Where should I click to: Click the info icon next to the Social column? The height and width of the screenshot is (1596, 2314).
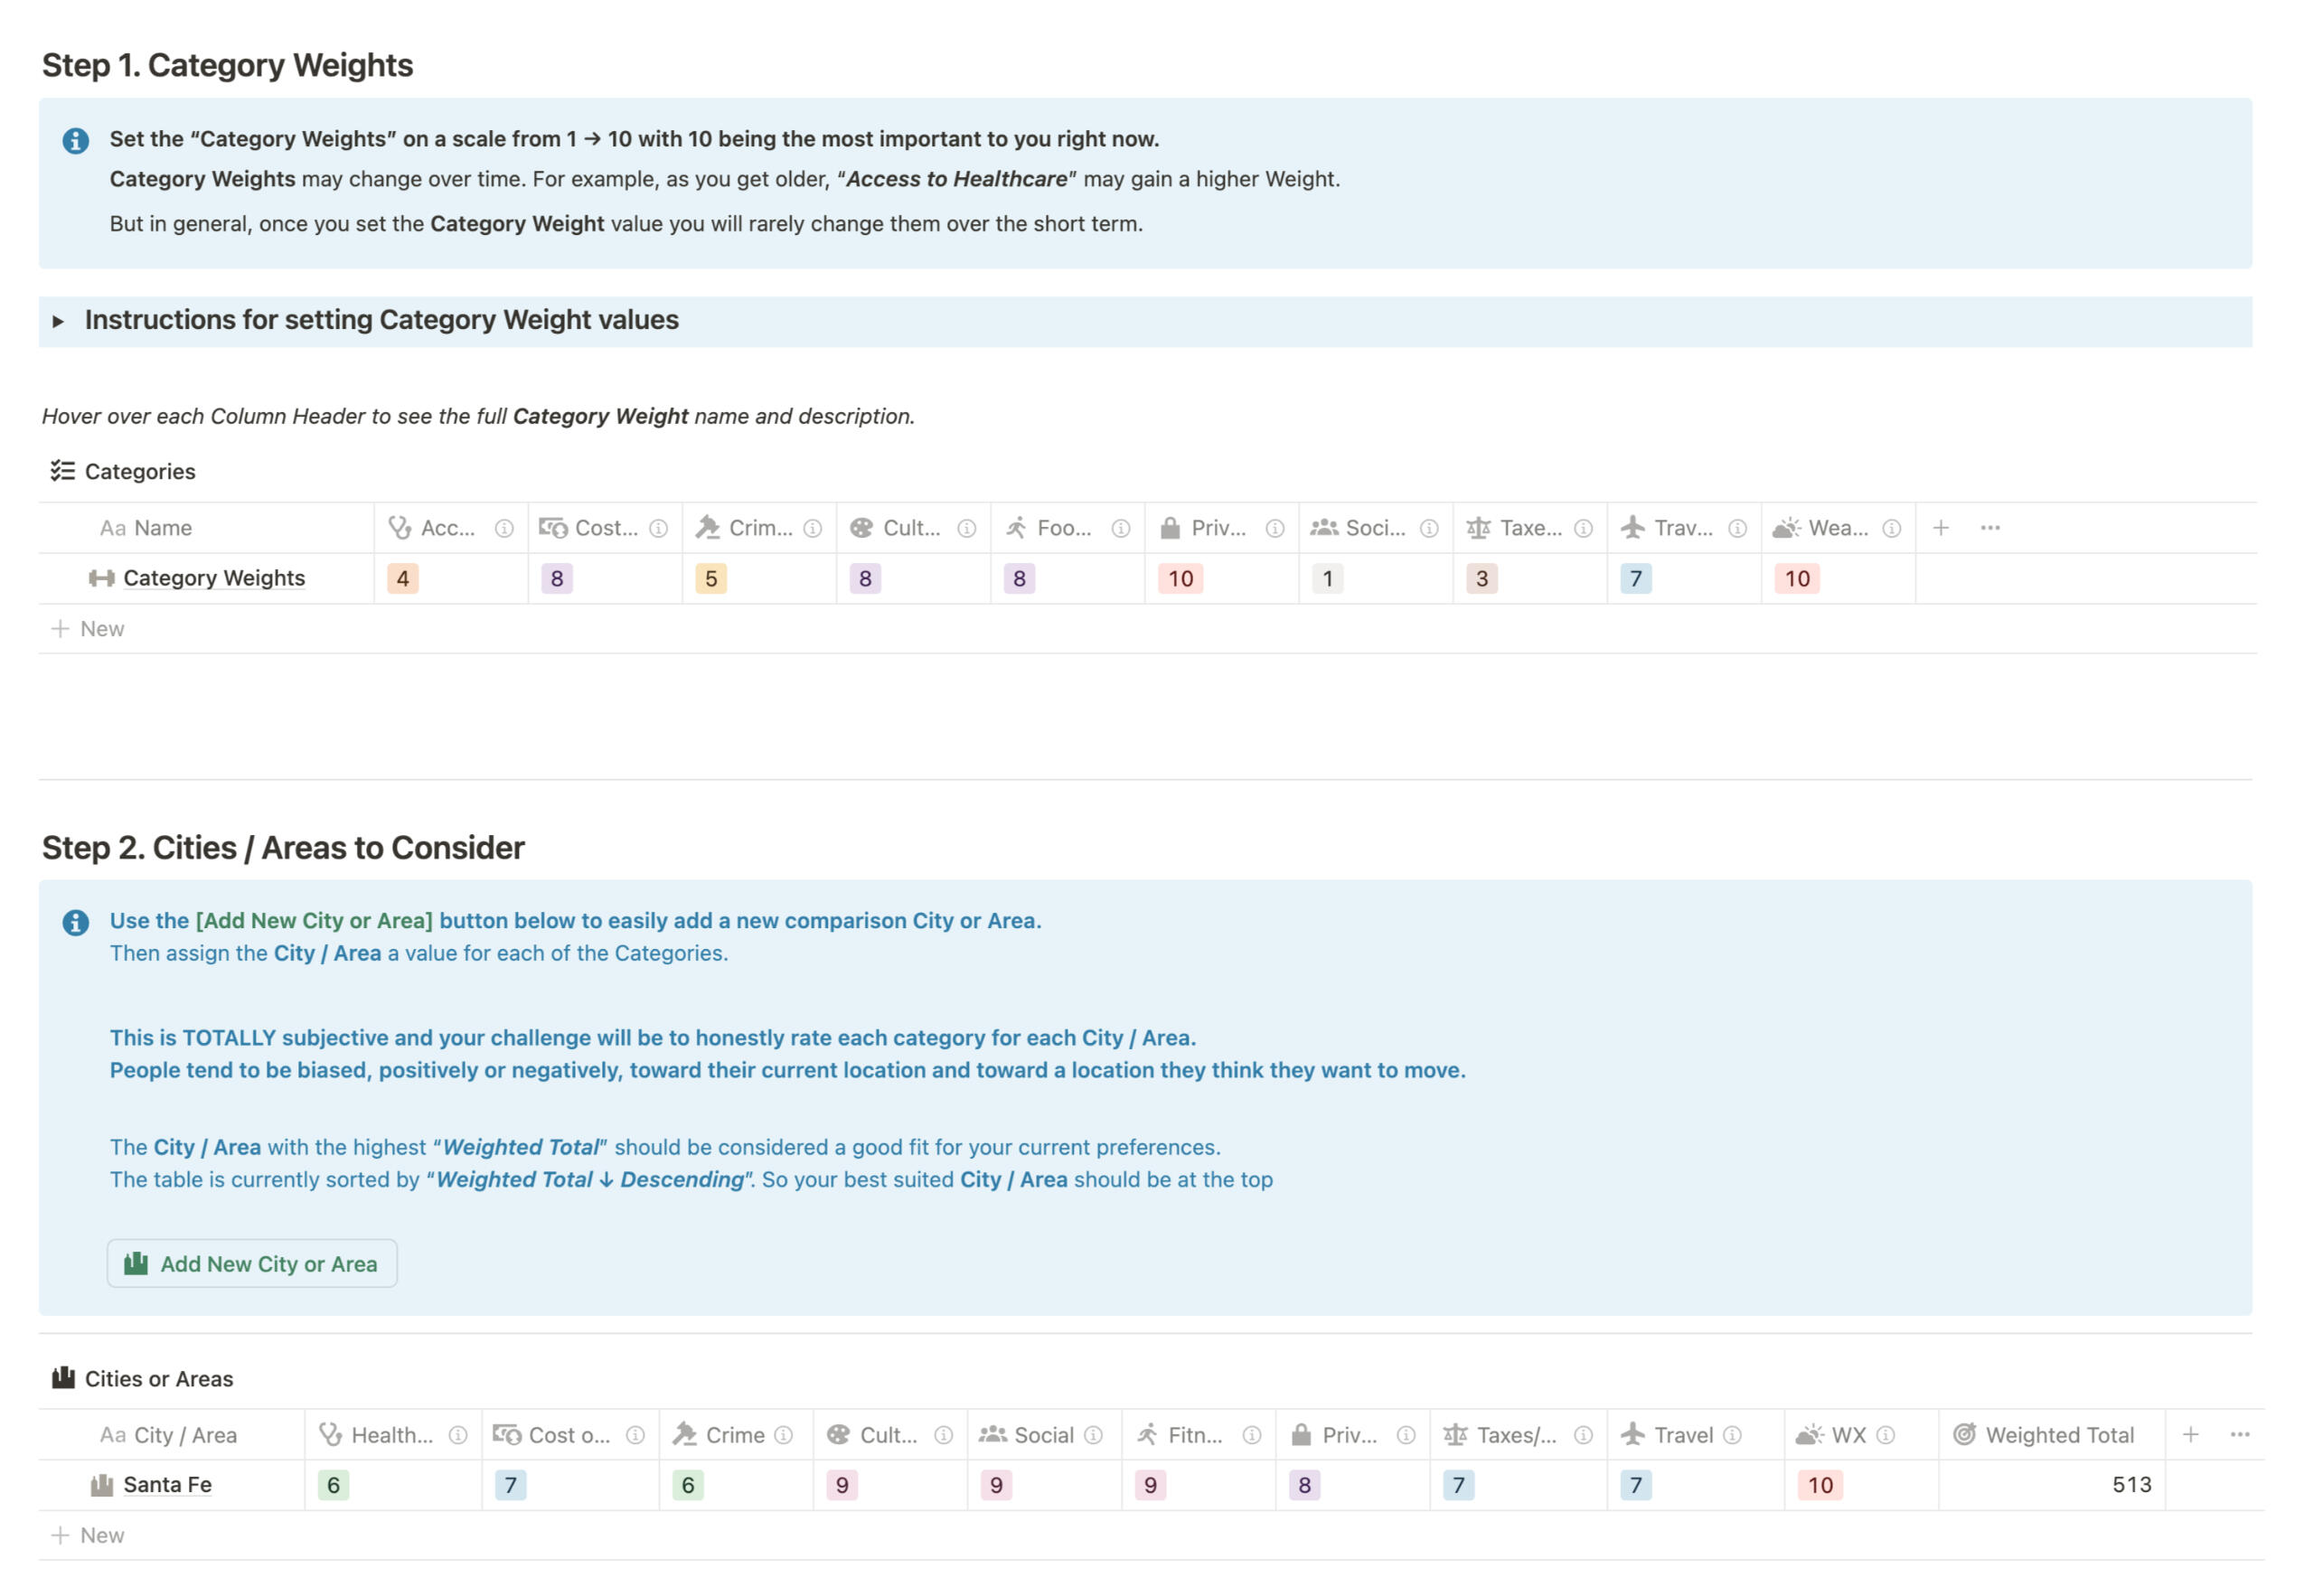pyautogui.click(x=1094, y=1435)
